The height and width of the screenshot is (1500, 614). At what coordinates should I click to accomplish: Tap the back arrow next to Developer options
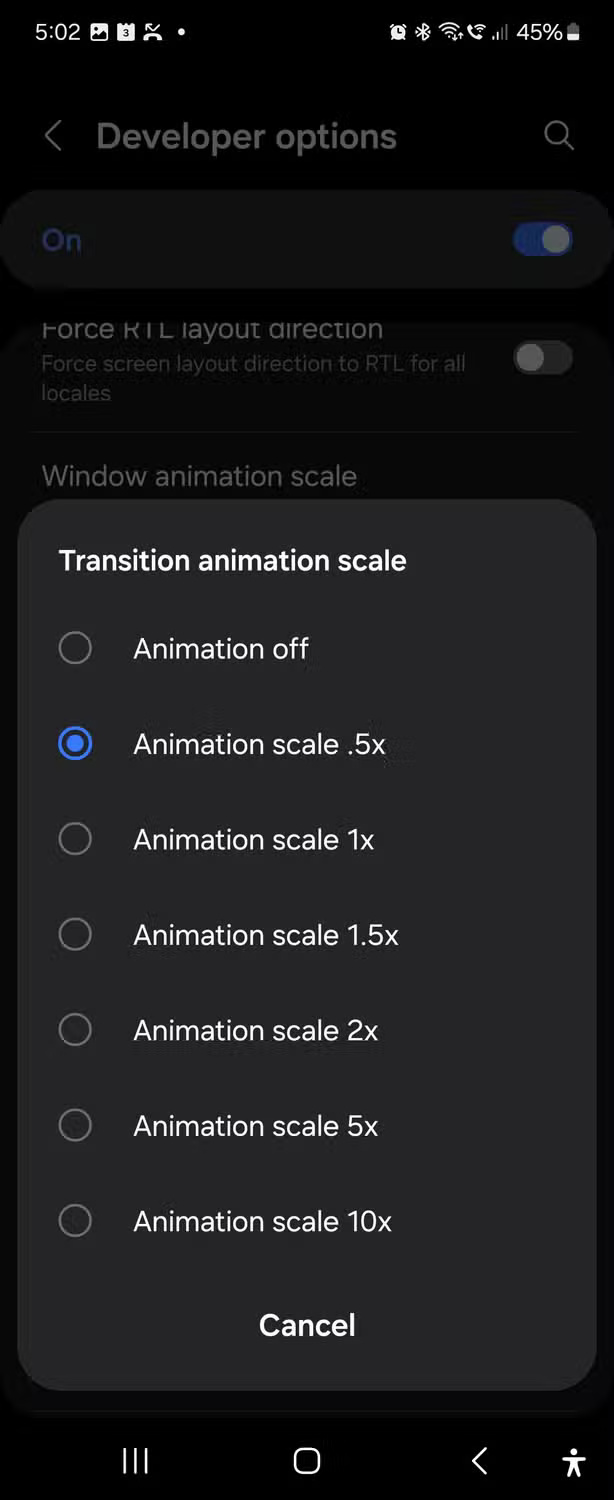[52, 136]
